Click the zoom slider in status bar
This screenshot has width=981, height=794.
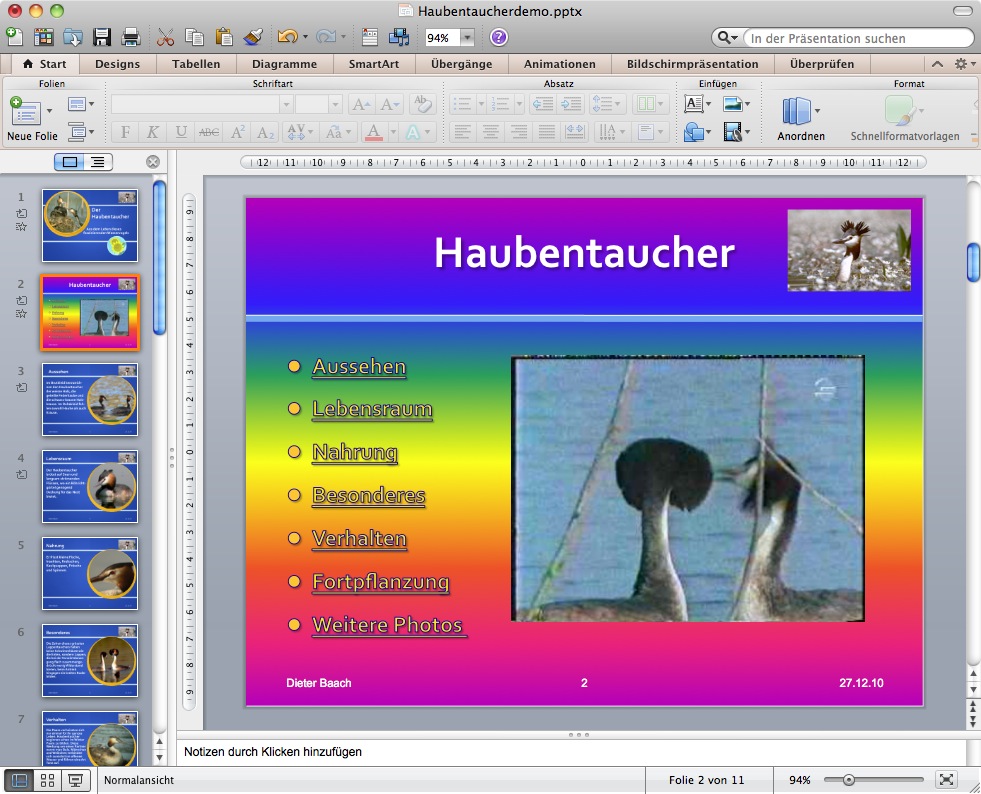[849, 780]
